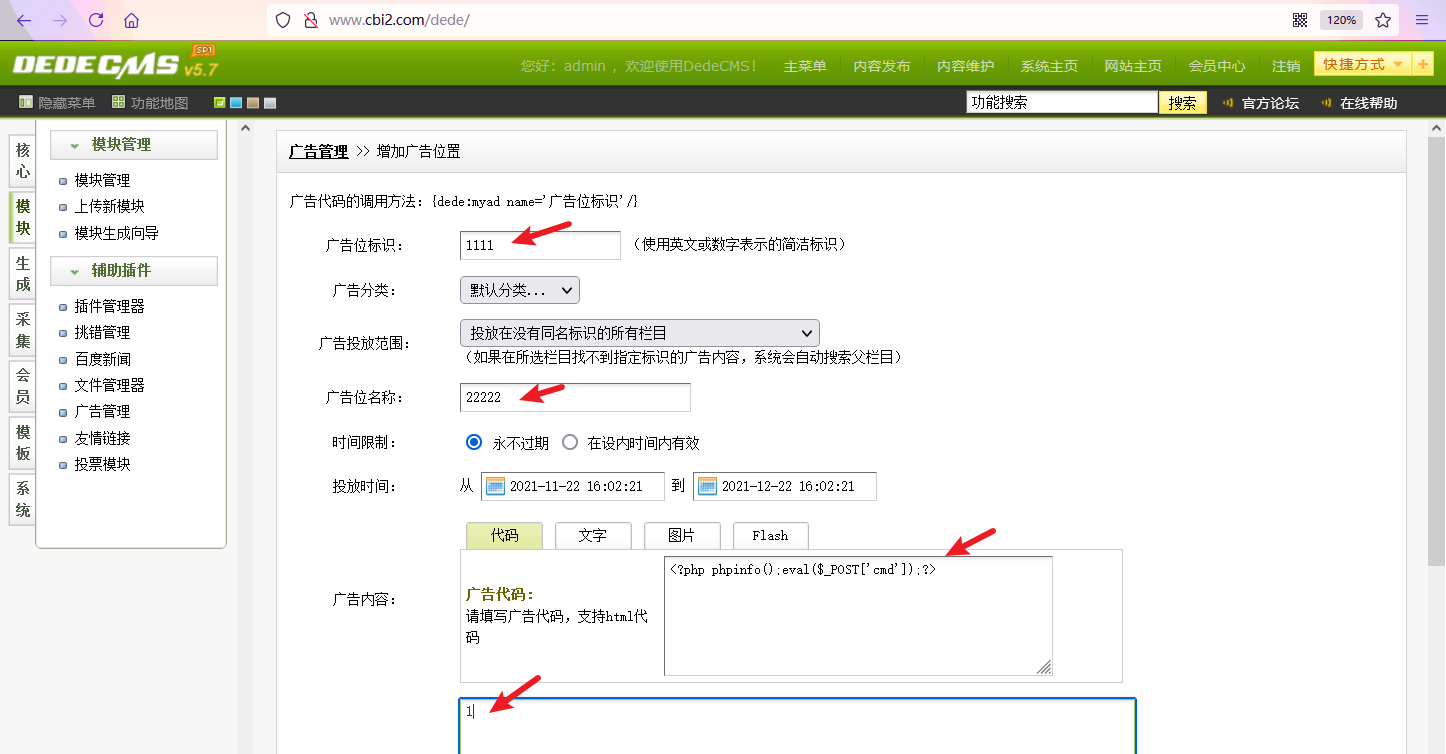Open calendar icon for the end date
The height and width of the screenshot is (754, 1446).
pos(707,487)
